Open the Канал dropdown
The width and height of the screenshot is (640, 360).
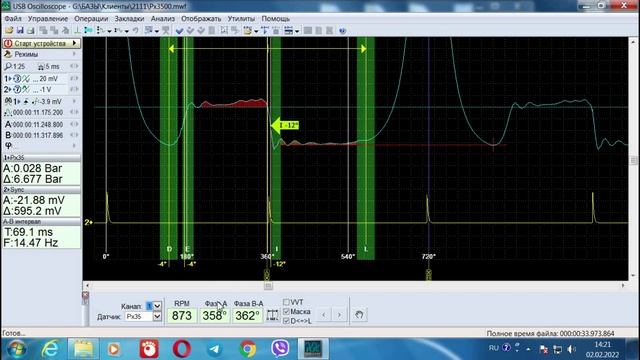tap(157, 306)
